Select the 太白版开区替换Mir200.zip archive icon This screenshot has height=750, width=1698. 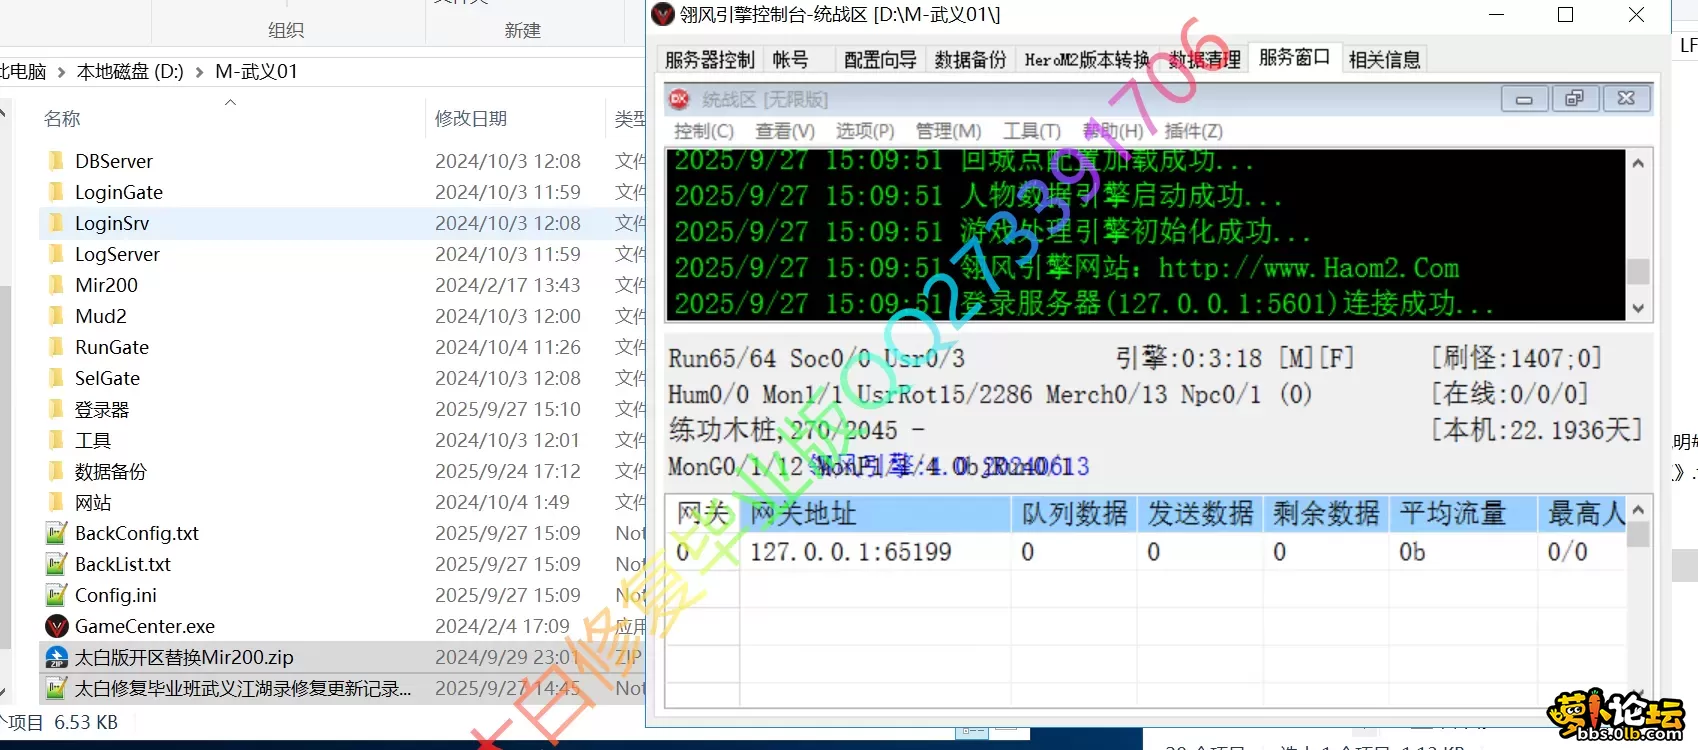[57, 658]
